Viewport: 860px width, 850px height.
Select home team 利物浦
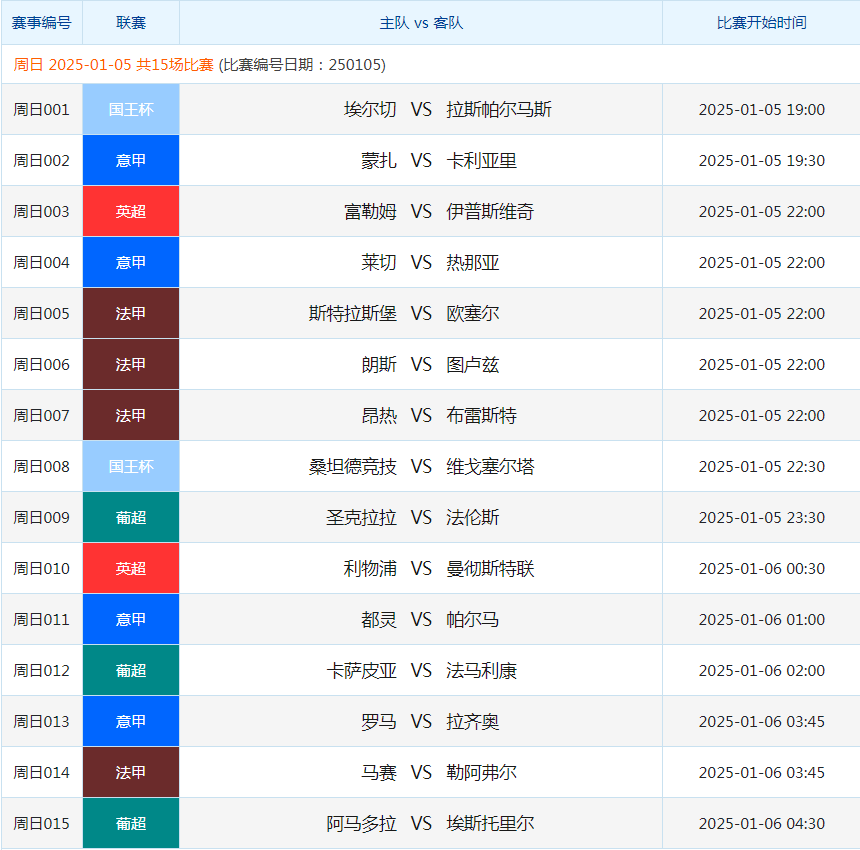pos(370,569)
